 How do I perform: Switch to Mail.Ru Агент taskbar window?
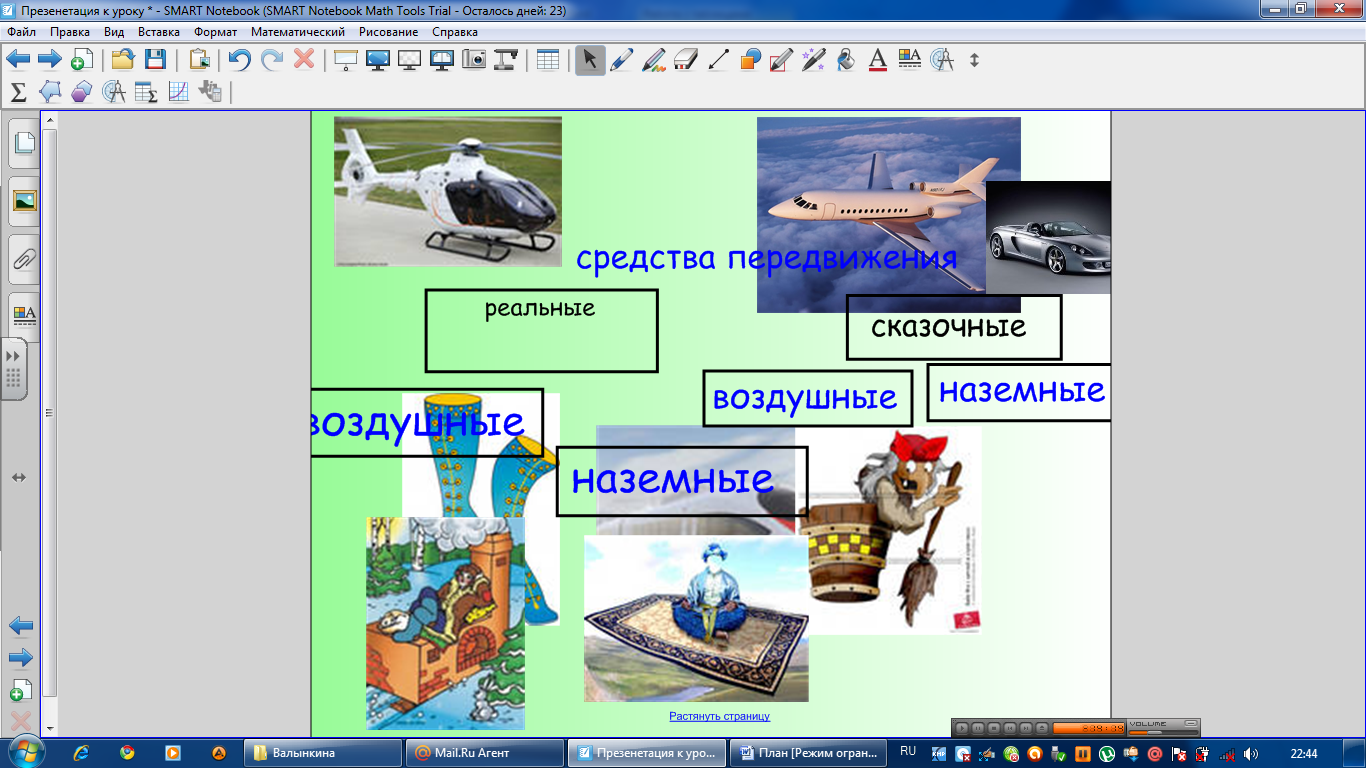point(485,753)
